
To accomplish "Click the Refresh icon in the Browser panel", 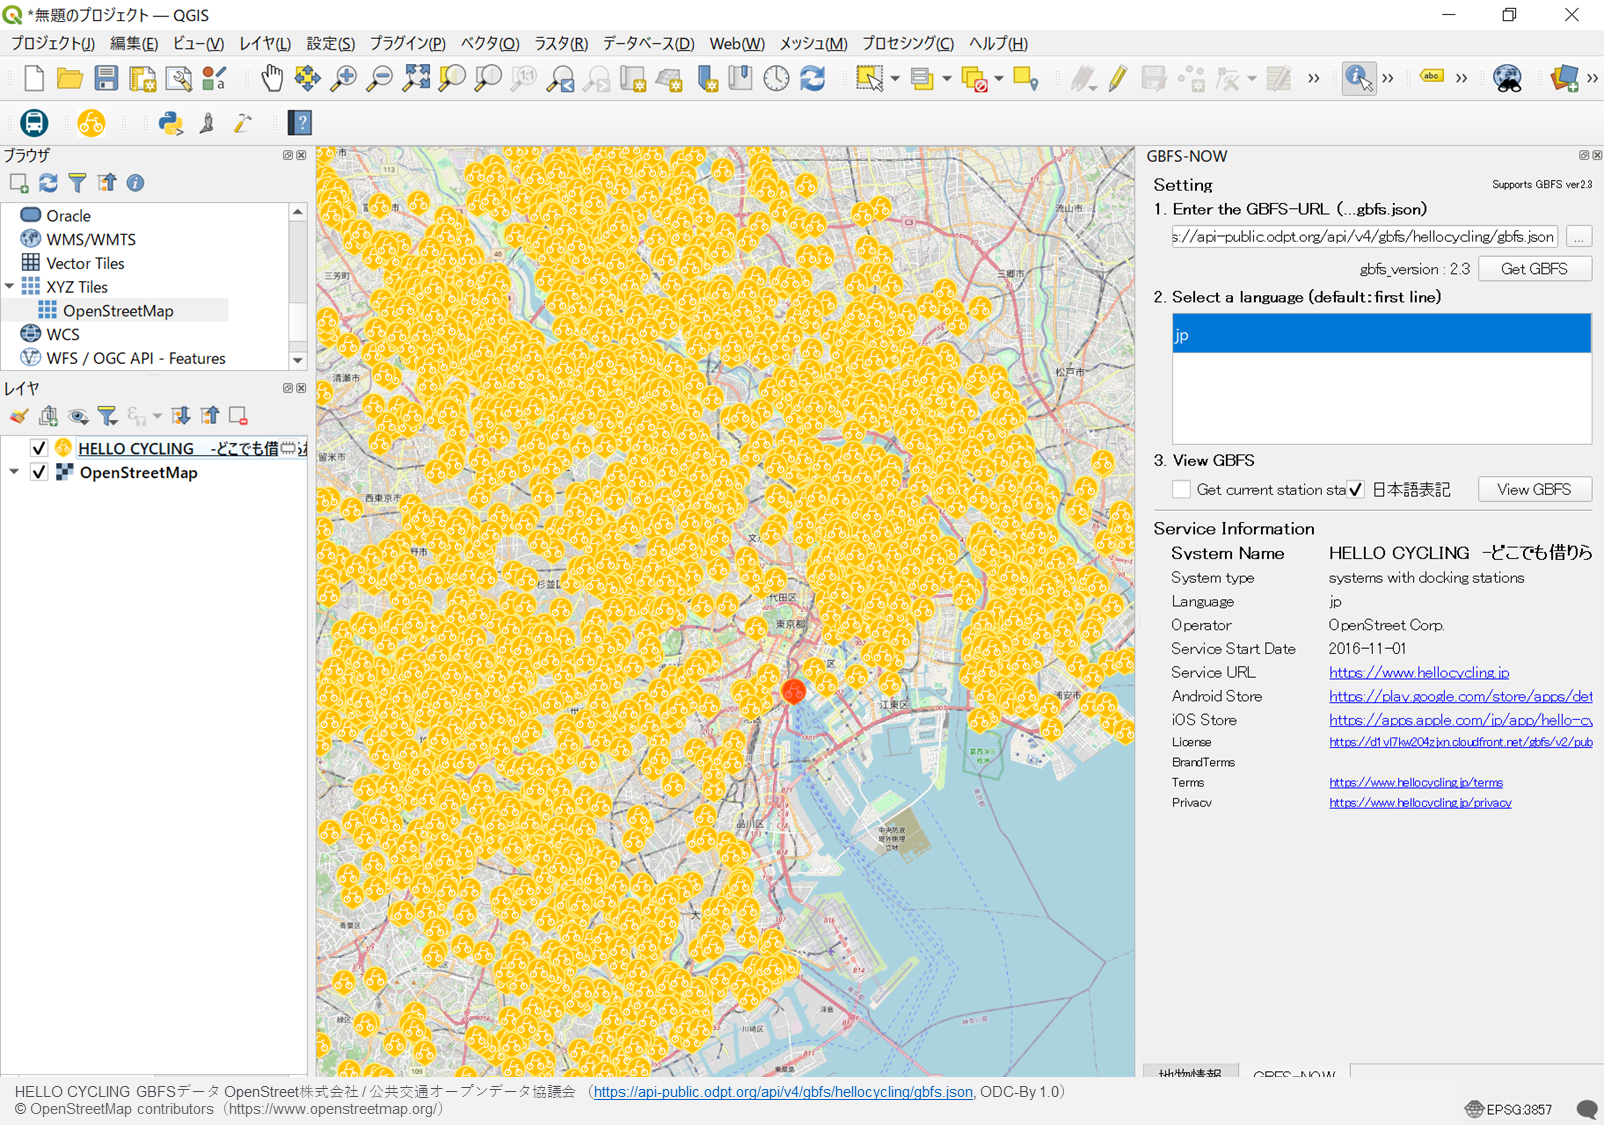I will pos(47,183).
